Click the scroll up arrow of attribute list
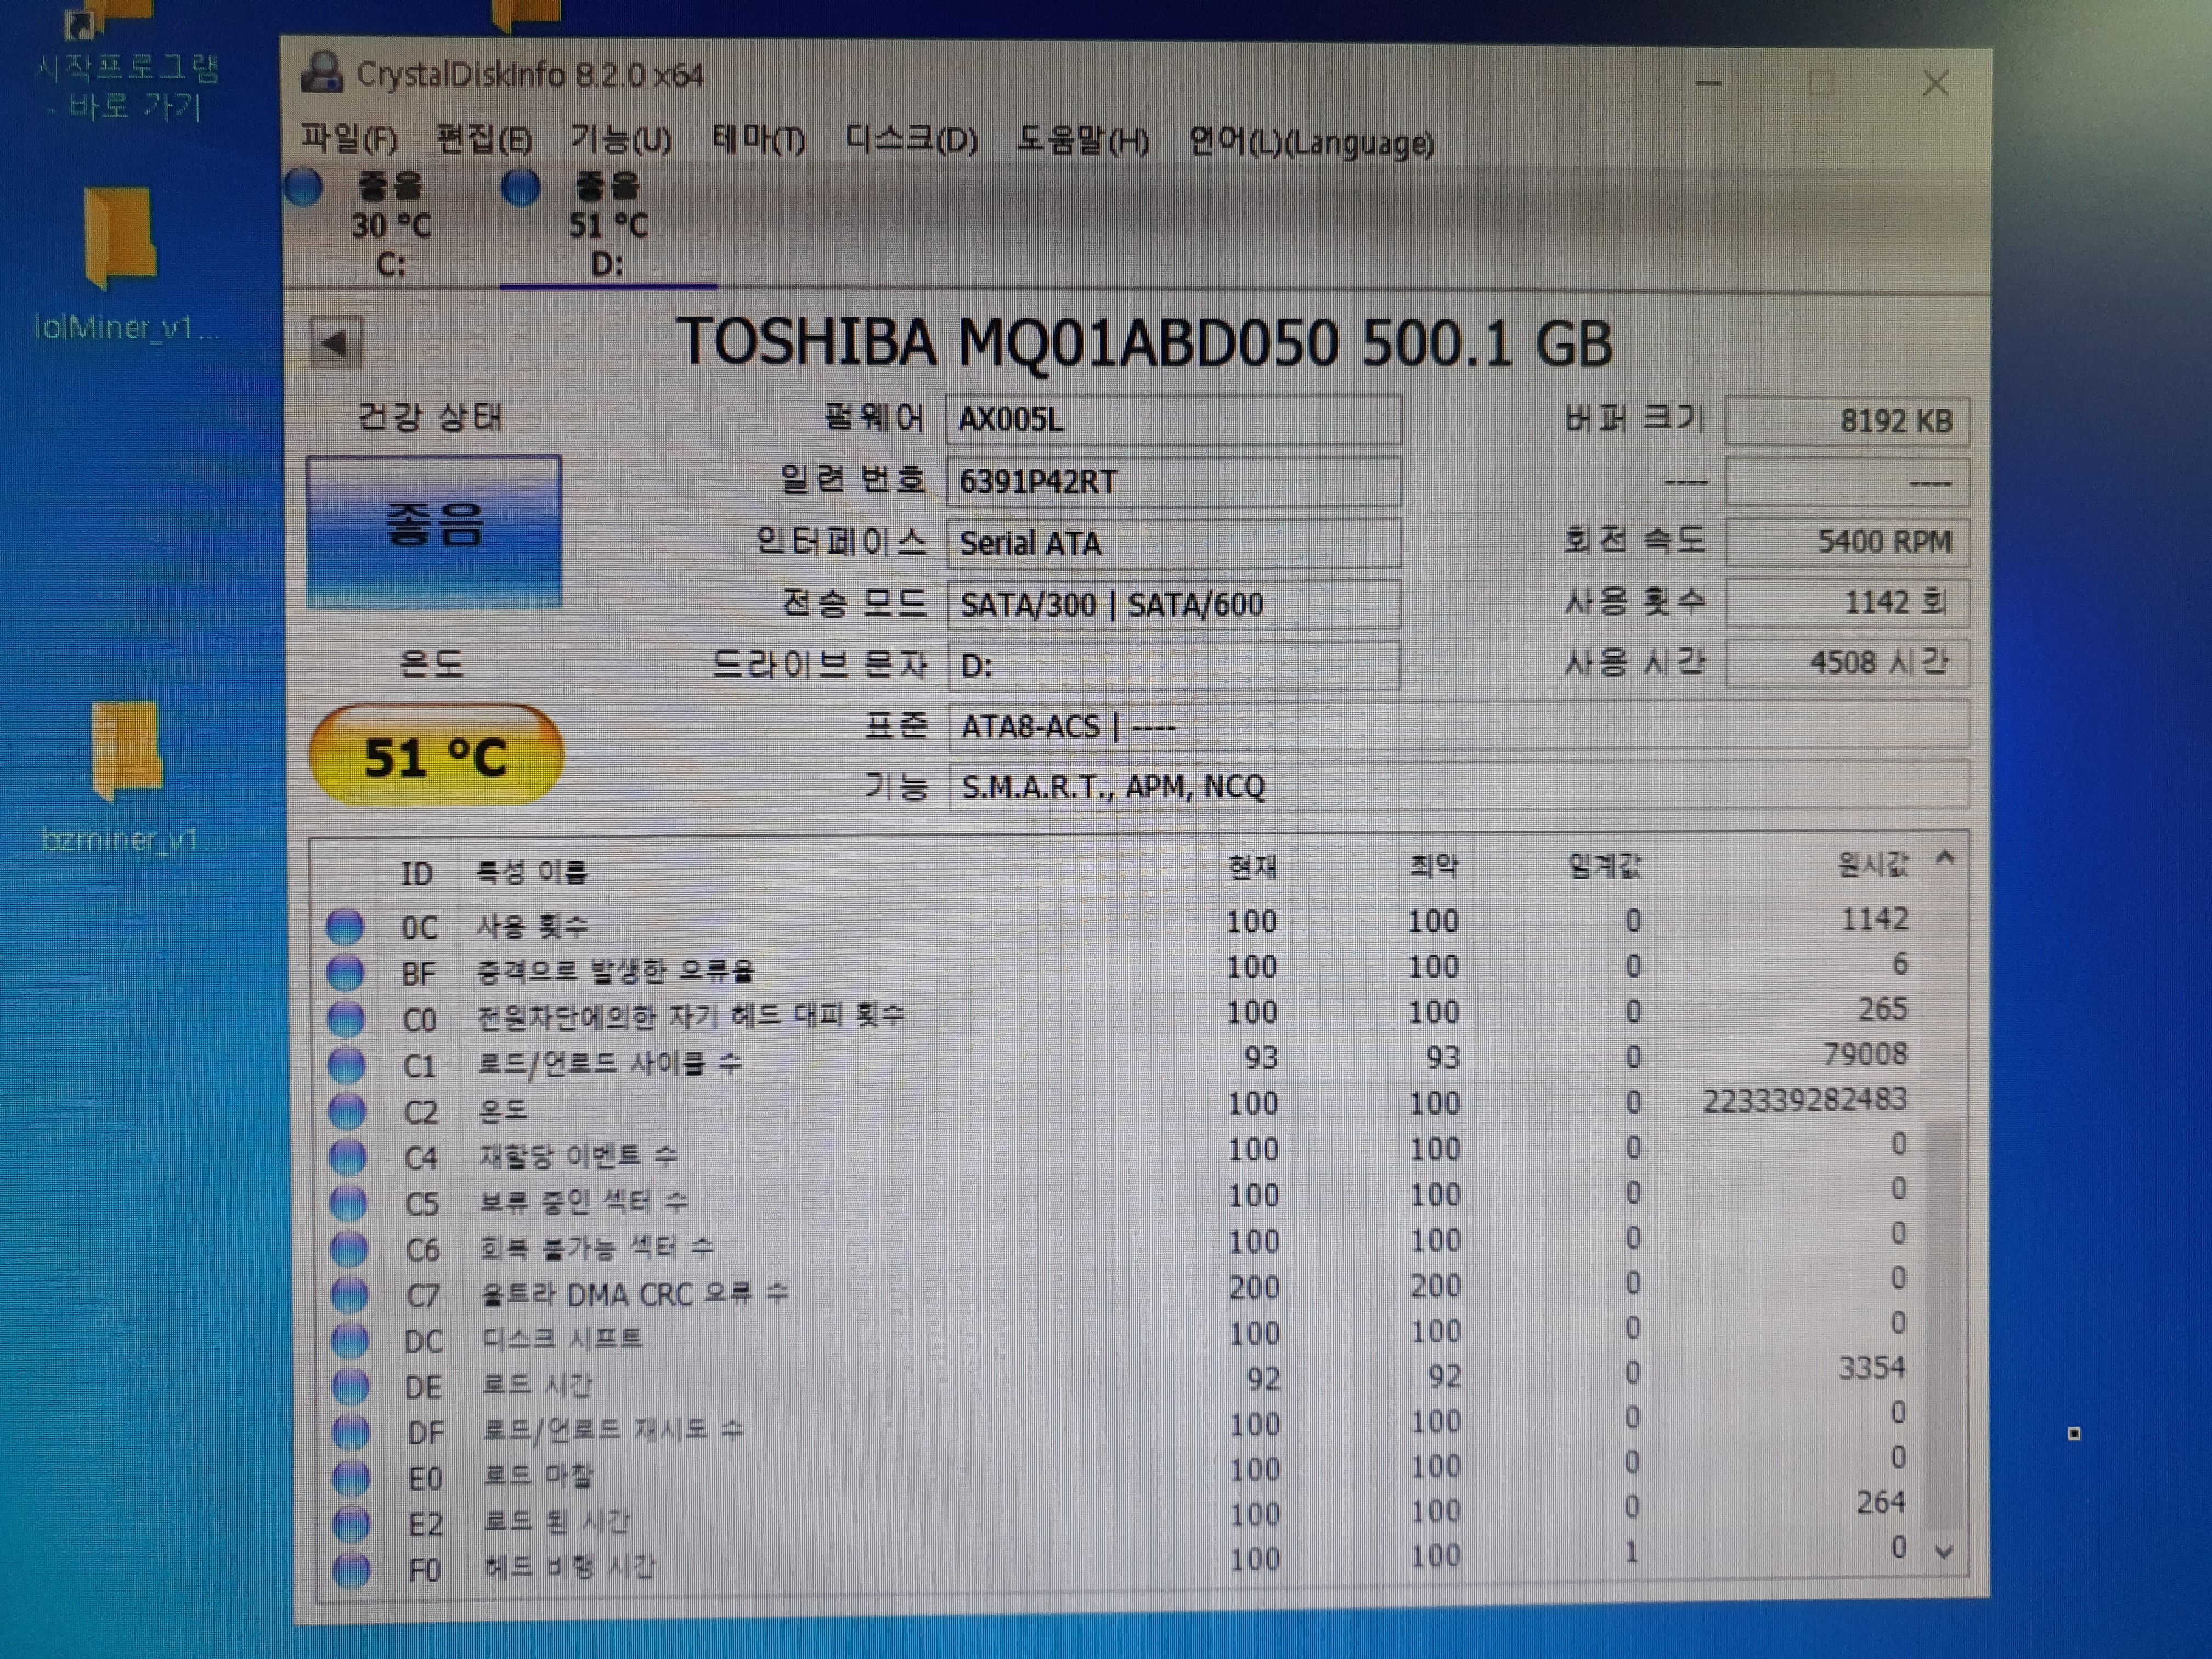2212x1659 pixels. (1945, 858)
